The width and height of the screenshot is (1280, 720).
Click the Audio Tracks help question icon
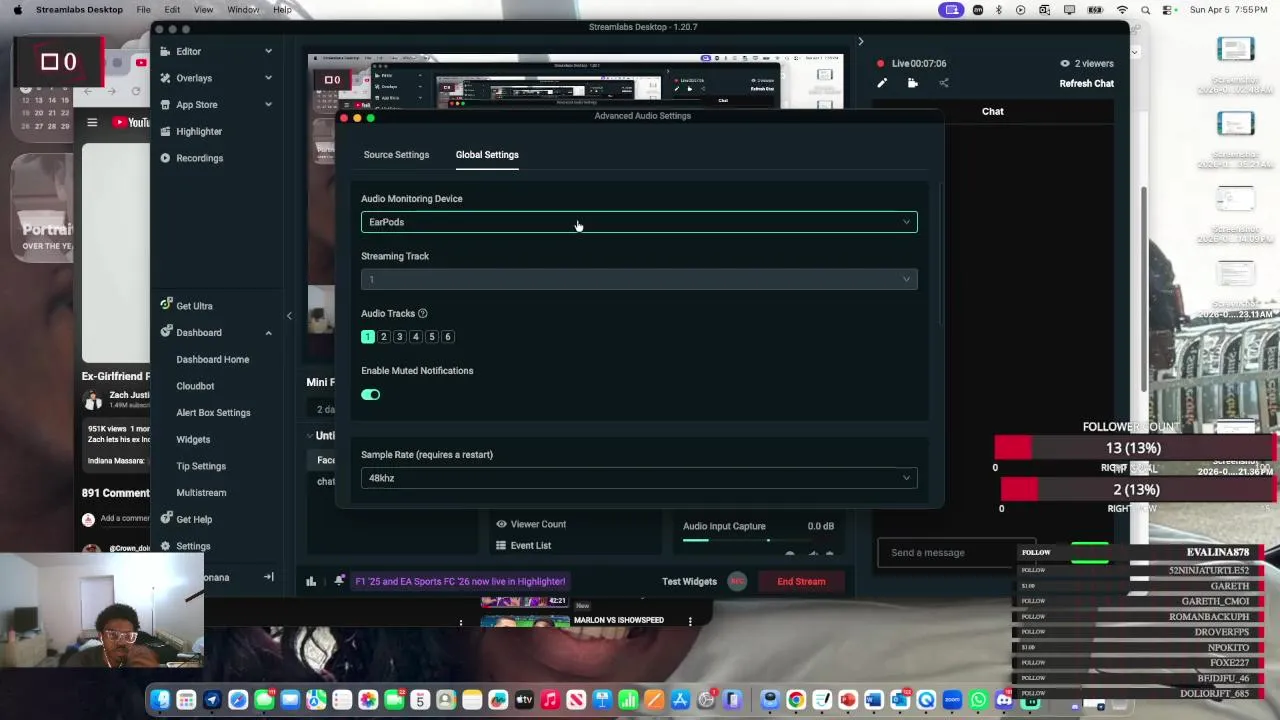tap(422, 313)
